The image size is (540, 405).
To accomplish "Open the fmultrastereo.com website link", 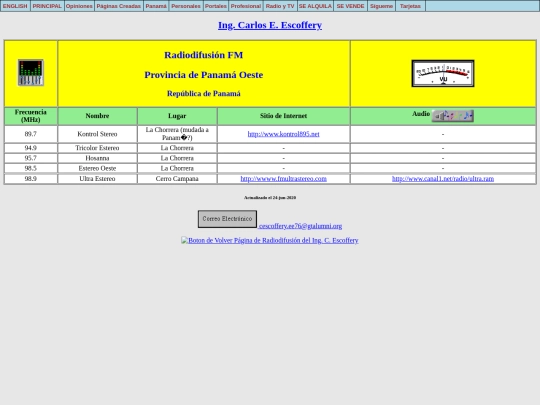I will pos(283,179).
